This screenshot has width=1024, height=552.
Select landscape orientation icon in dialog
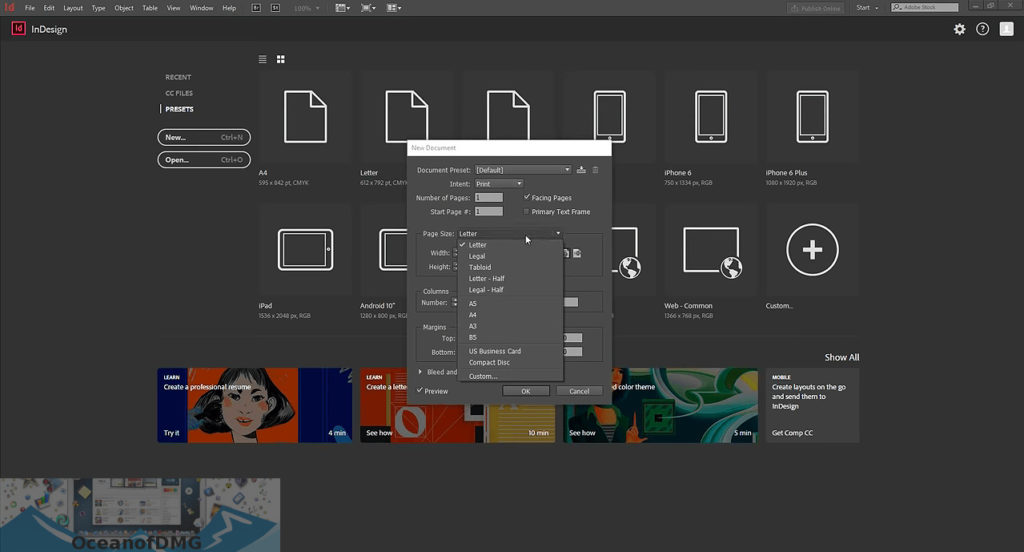577,253
